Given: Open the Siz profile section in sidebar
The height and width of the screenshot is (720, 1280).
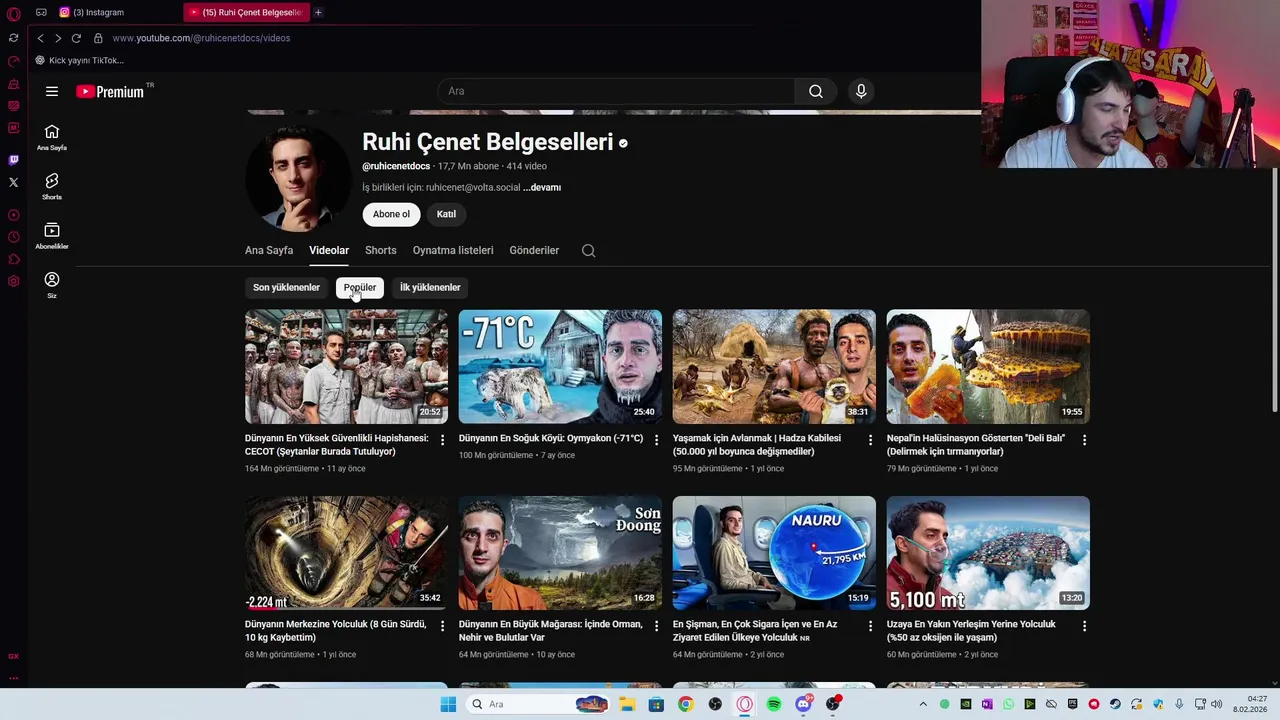Looking at the screenshot, I should [52, 285].
